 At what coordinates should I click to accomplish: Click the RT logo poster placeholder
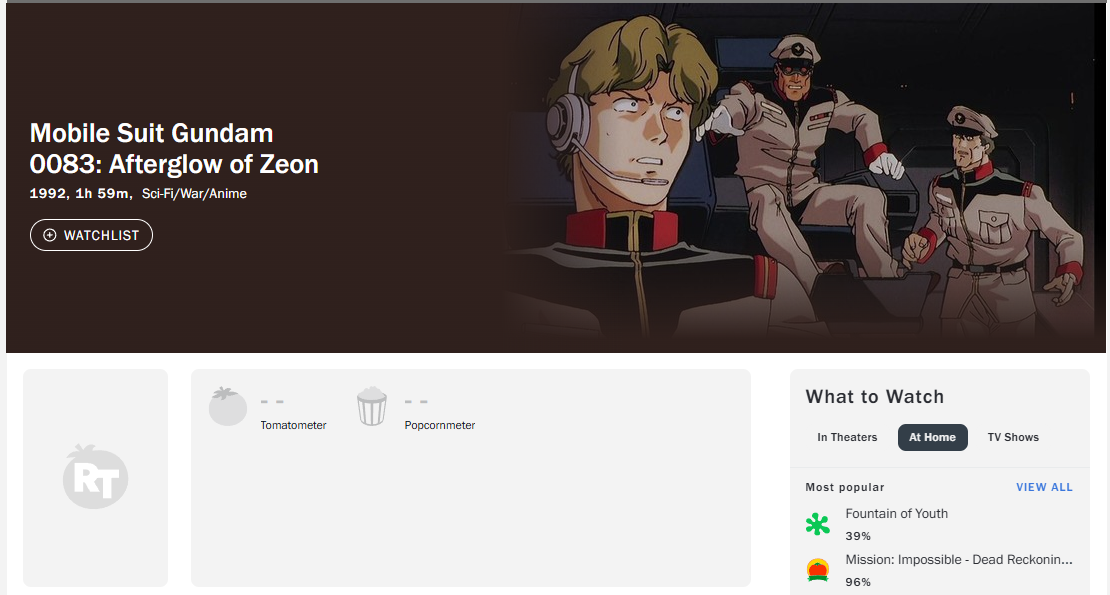point(96,477)
